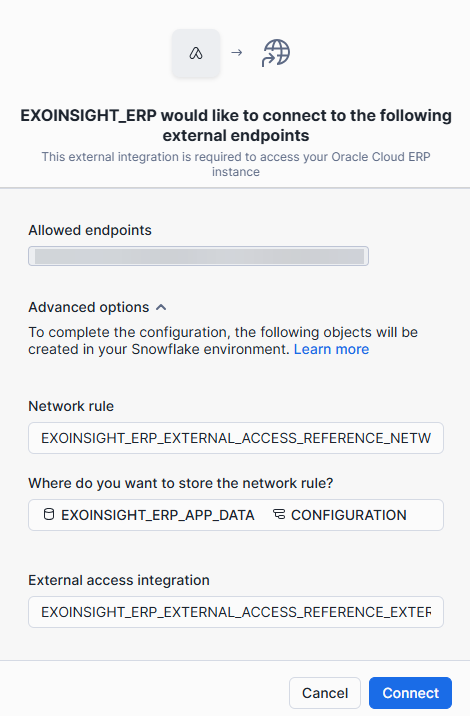Image resolution: width=470 pixels, height=716 pixels.
Task: Click the schema icon beside CONFIGURATION
Action: (279, 515)
